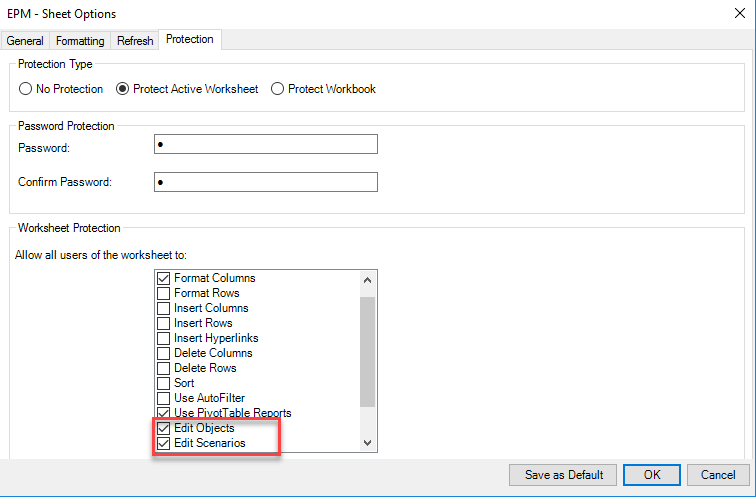756x497 pixels.
Task: Switch to the General tab
Action: pos(25,40)
